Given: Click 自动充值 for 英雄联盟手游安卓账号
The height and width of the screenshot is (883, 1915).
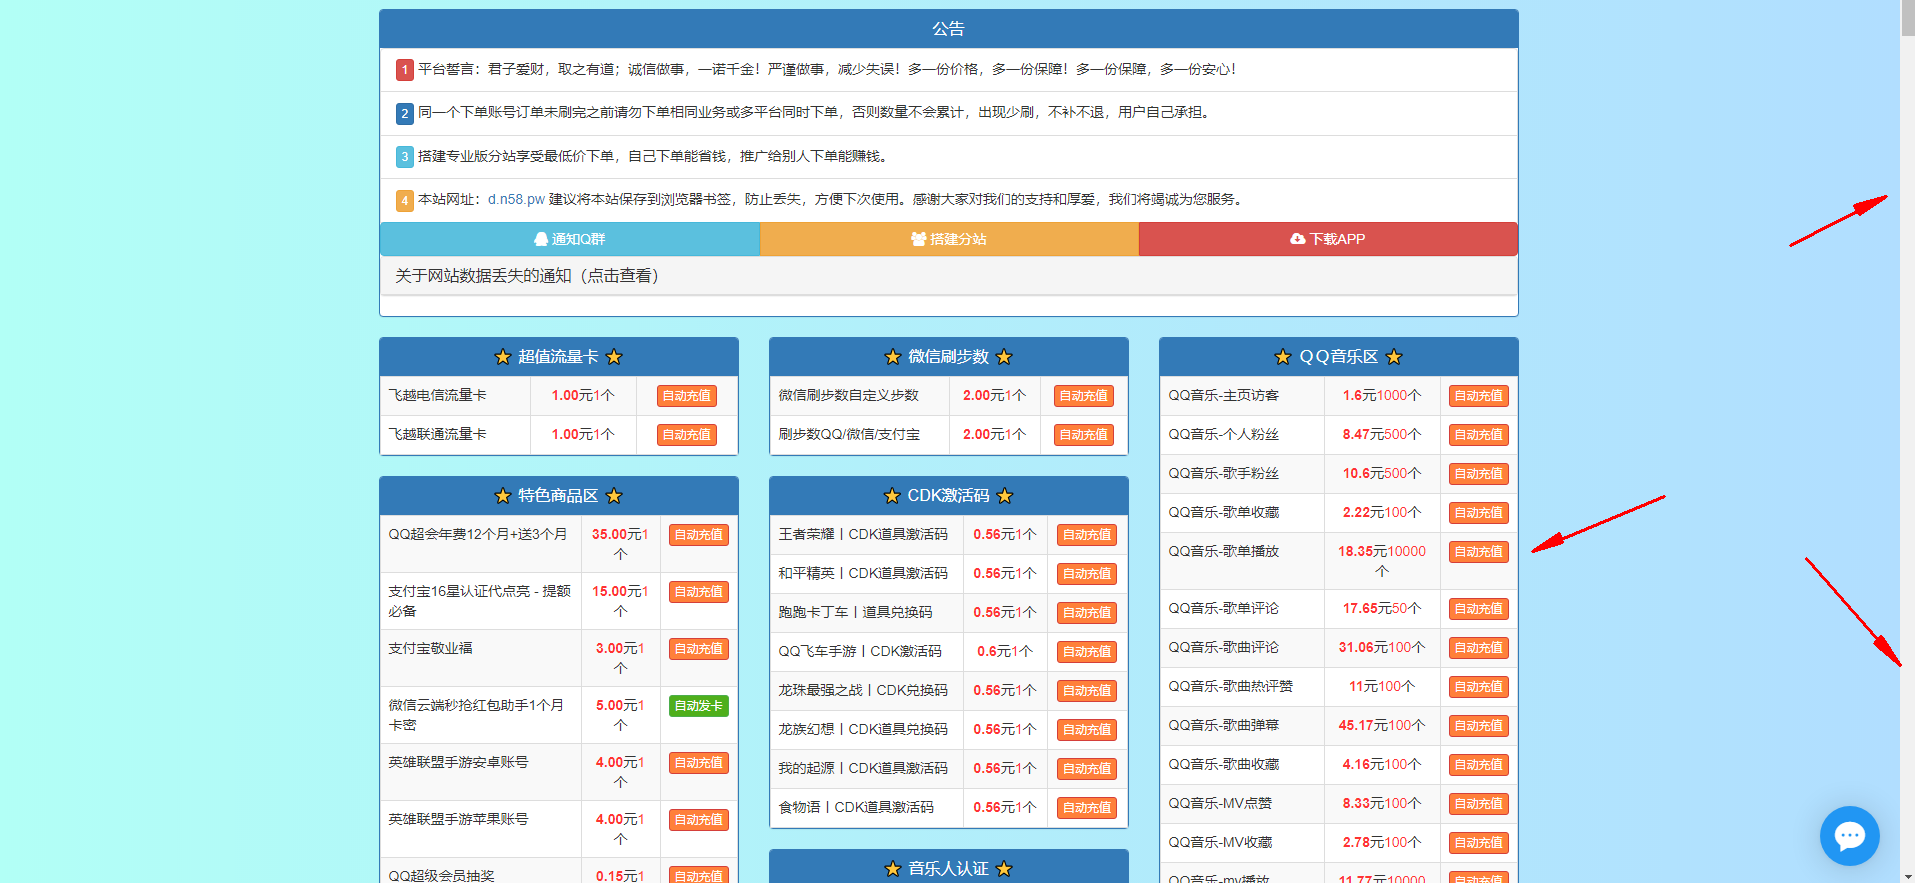Looking at the screenshot, I should pyautogui.click(x=699, y=763).
